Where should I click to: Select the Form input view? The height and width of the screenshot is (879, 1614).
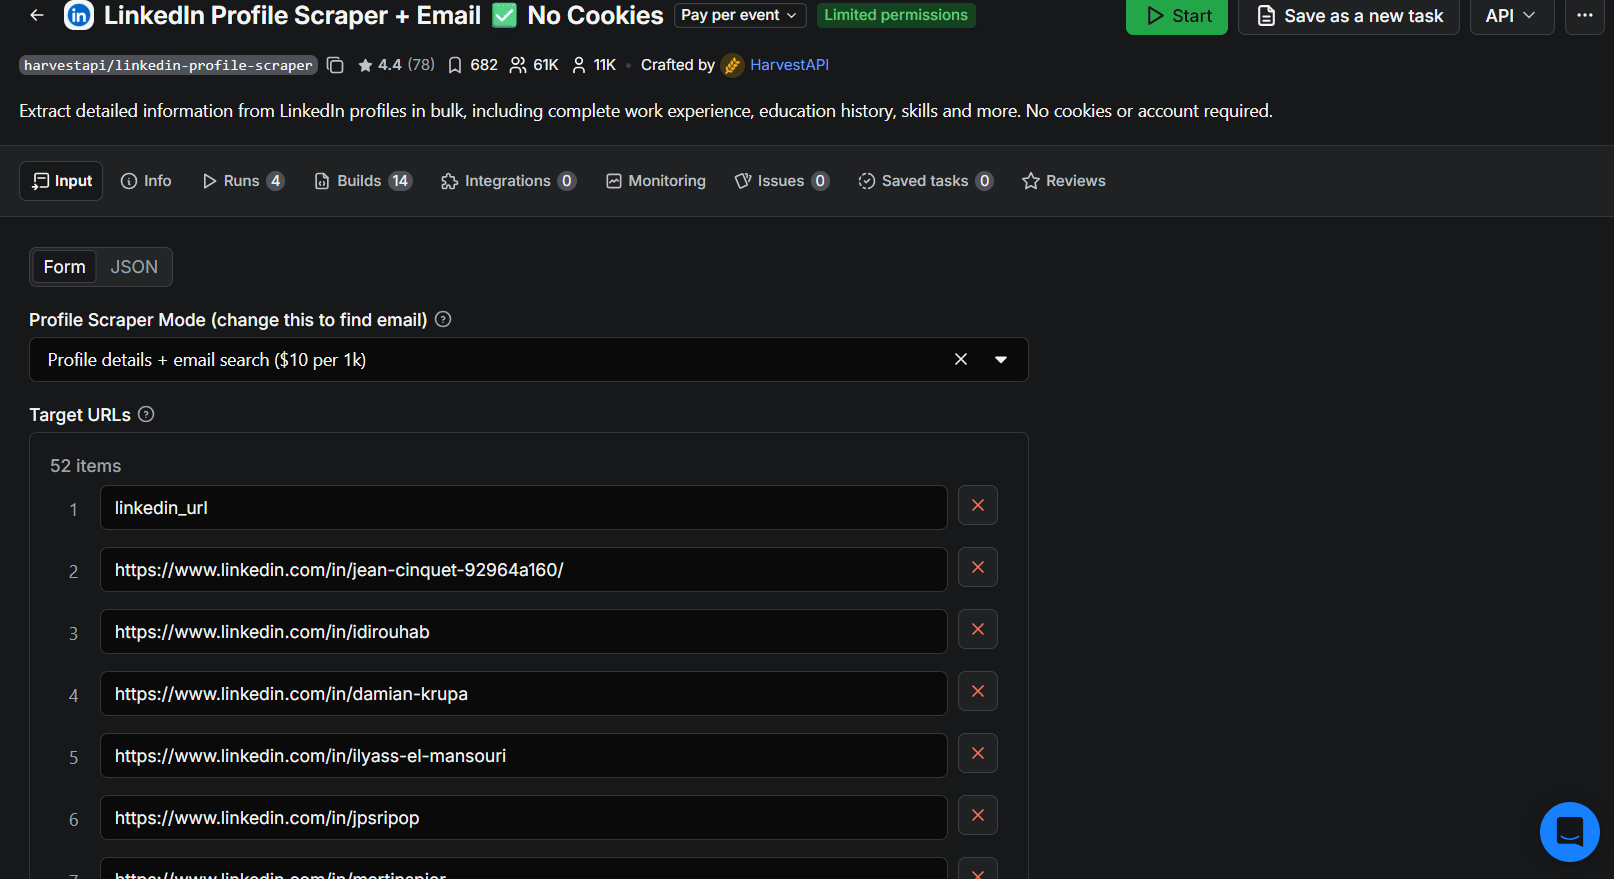[65, 267]
